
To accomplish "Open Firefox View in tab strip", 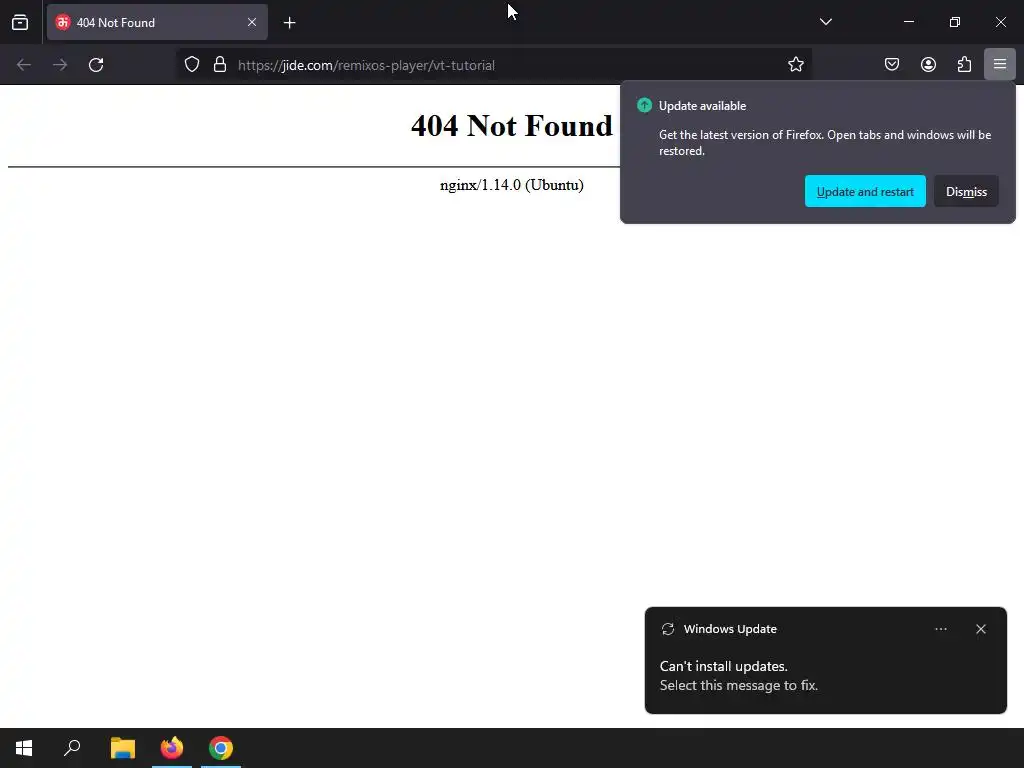I will 20,22.
